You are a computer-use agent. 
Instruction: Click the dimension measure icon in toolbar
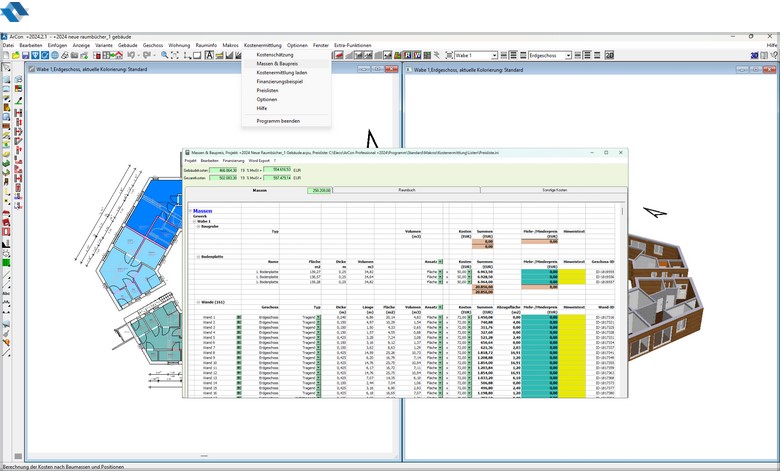click(187, 55)
